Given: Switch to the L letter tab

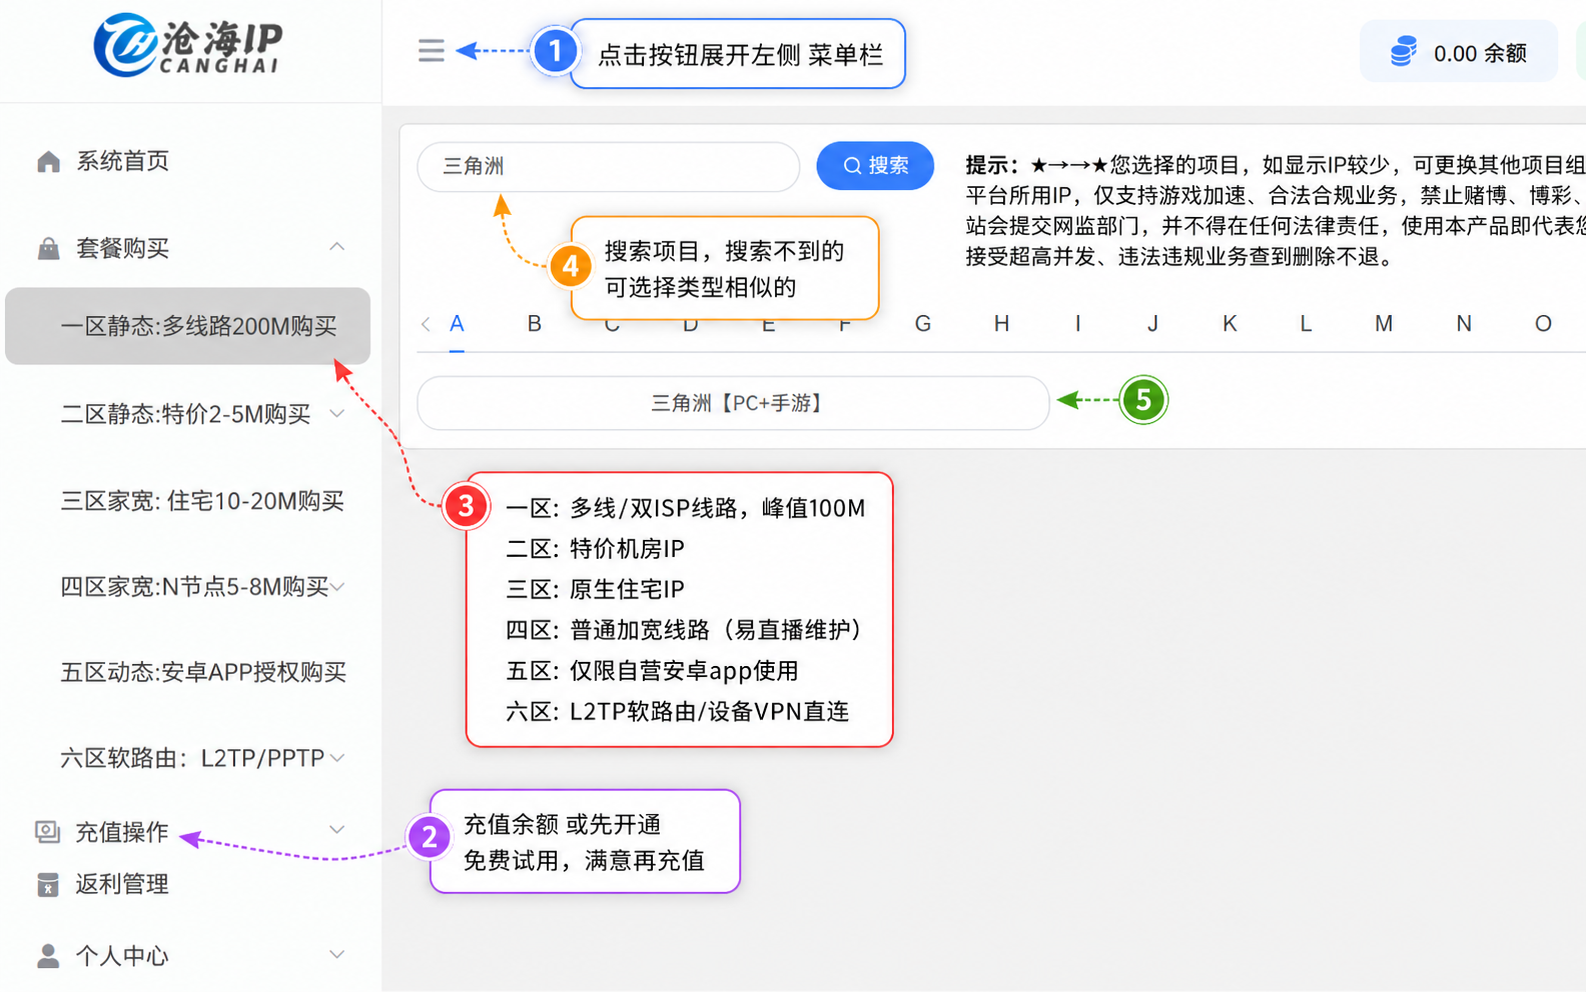Looking at the screenshot, I should 1306,324.
